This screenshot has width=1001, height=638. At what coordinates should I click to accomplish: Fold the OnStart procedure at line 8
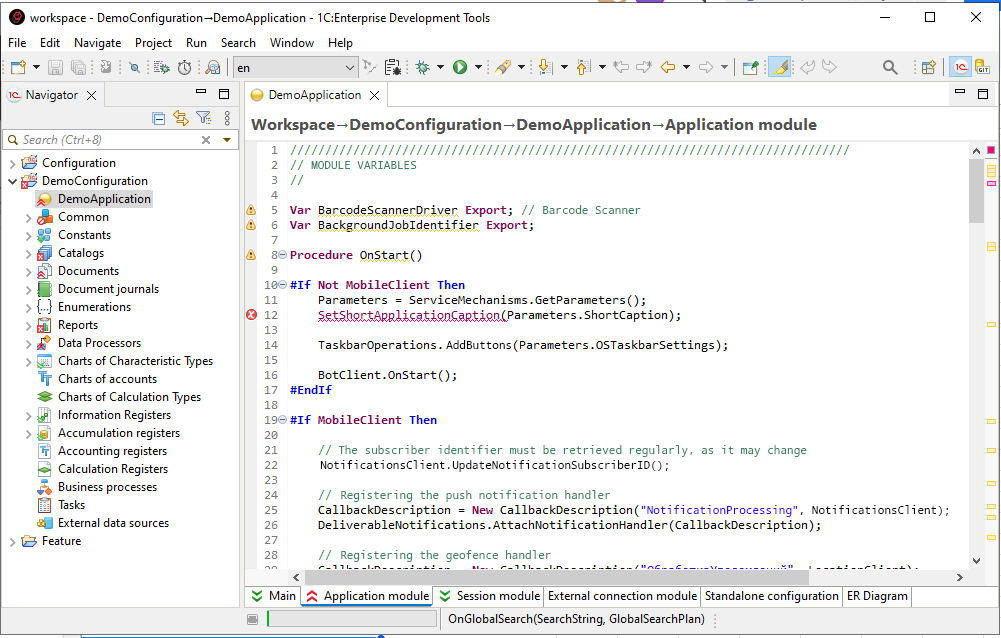point(282,255)
